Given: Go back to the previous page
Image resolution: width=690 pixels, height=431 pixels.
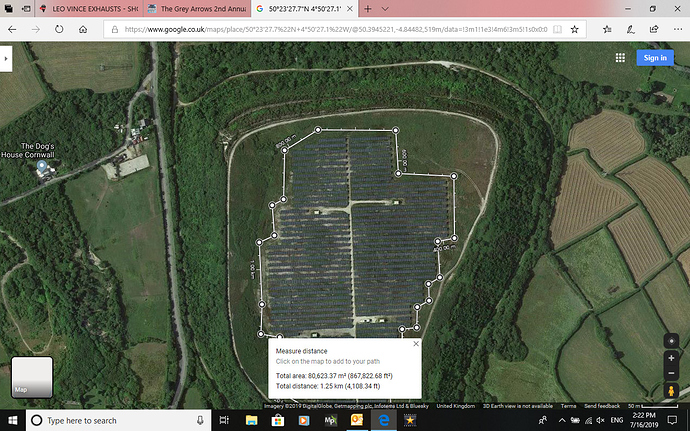Looking at the screenshot, I should 12,29.
